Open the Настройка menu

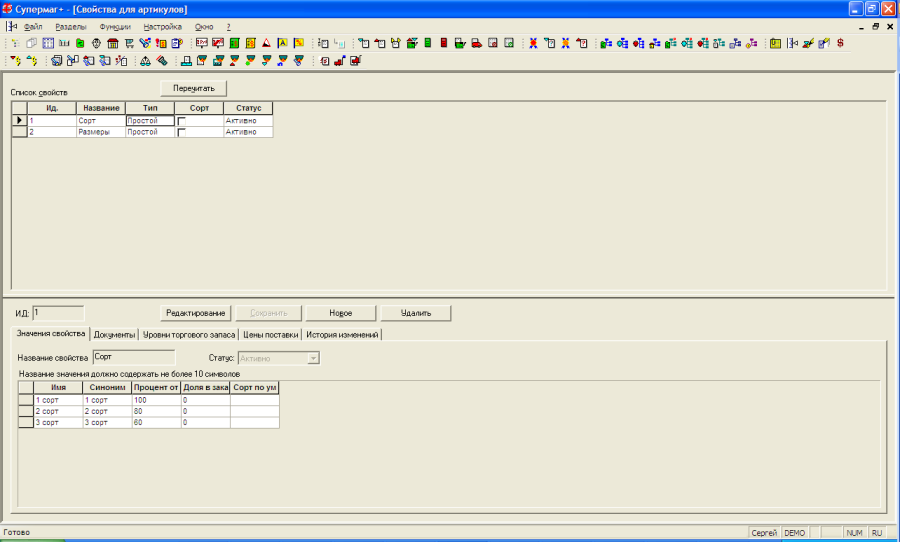click(x=162, y=27)
